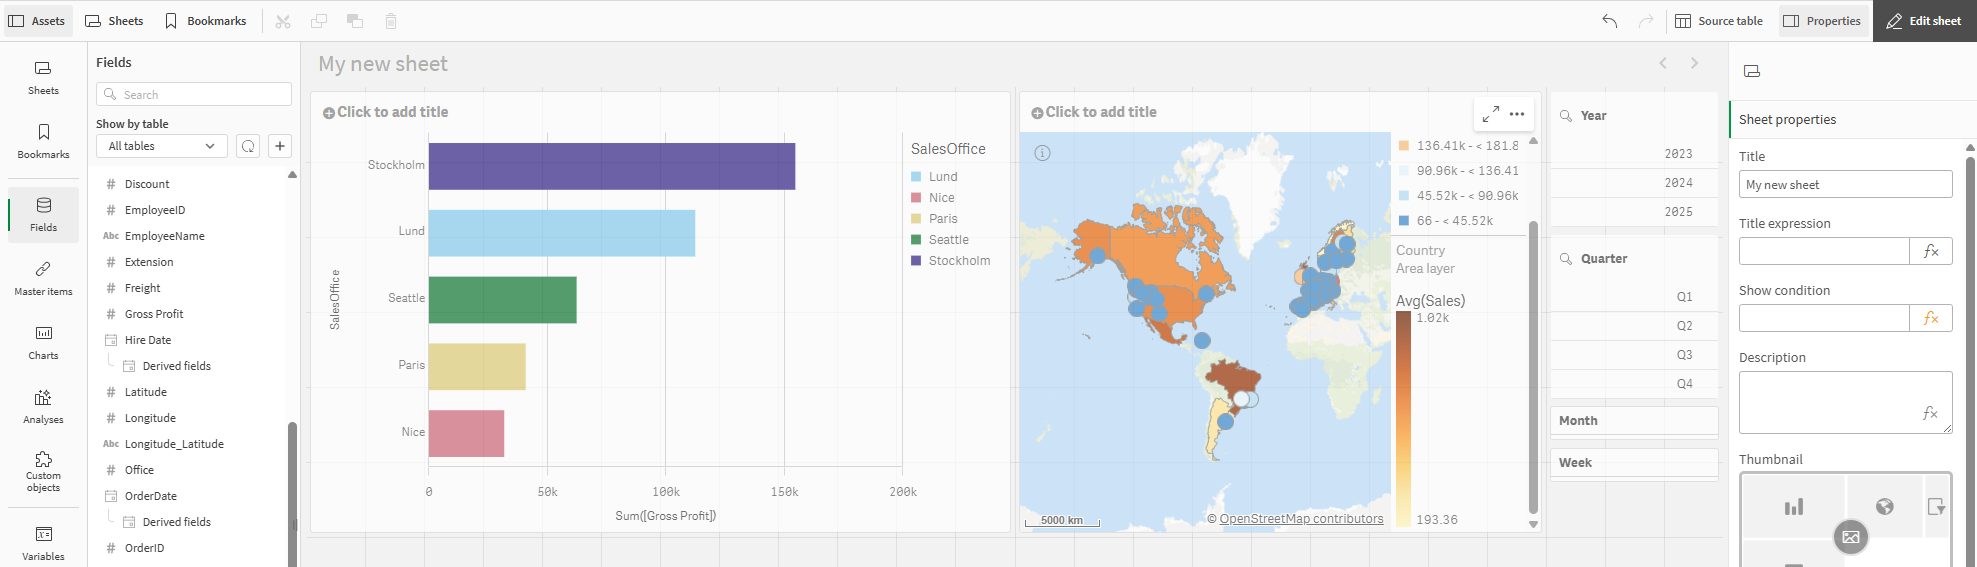Open the Charts panel
The image size is (1977, 567).
[x=43, y=341]
